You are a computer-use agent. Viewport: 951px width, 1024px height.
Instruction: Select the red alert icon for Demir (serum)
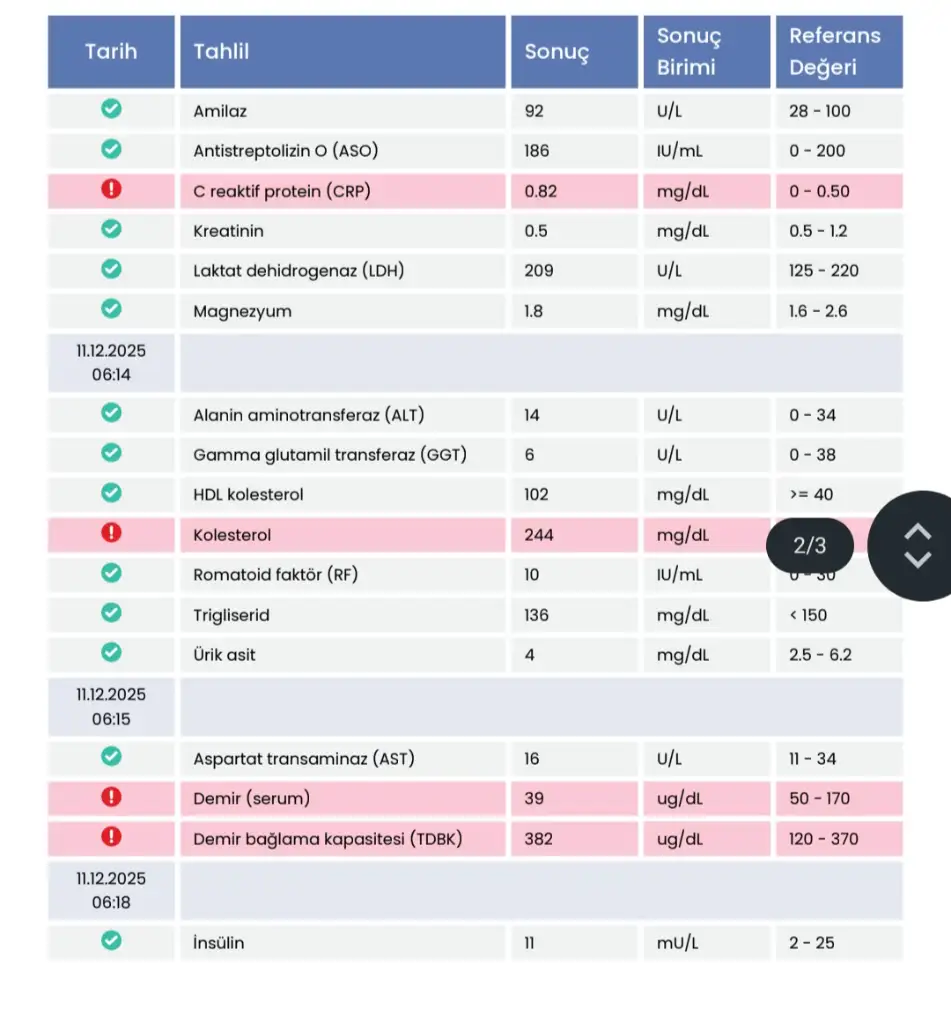pos(112,798)
